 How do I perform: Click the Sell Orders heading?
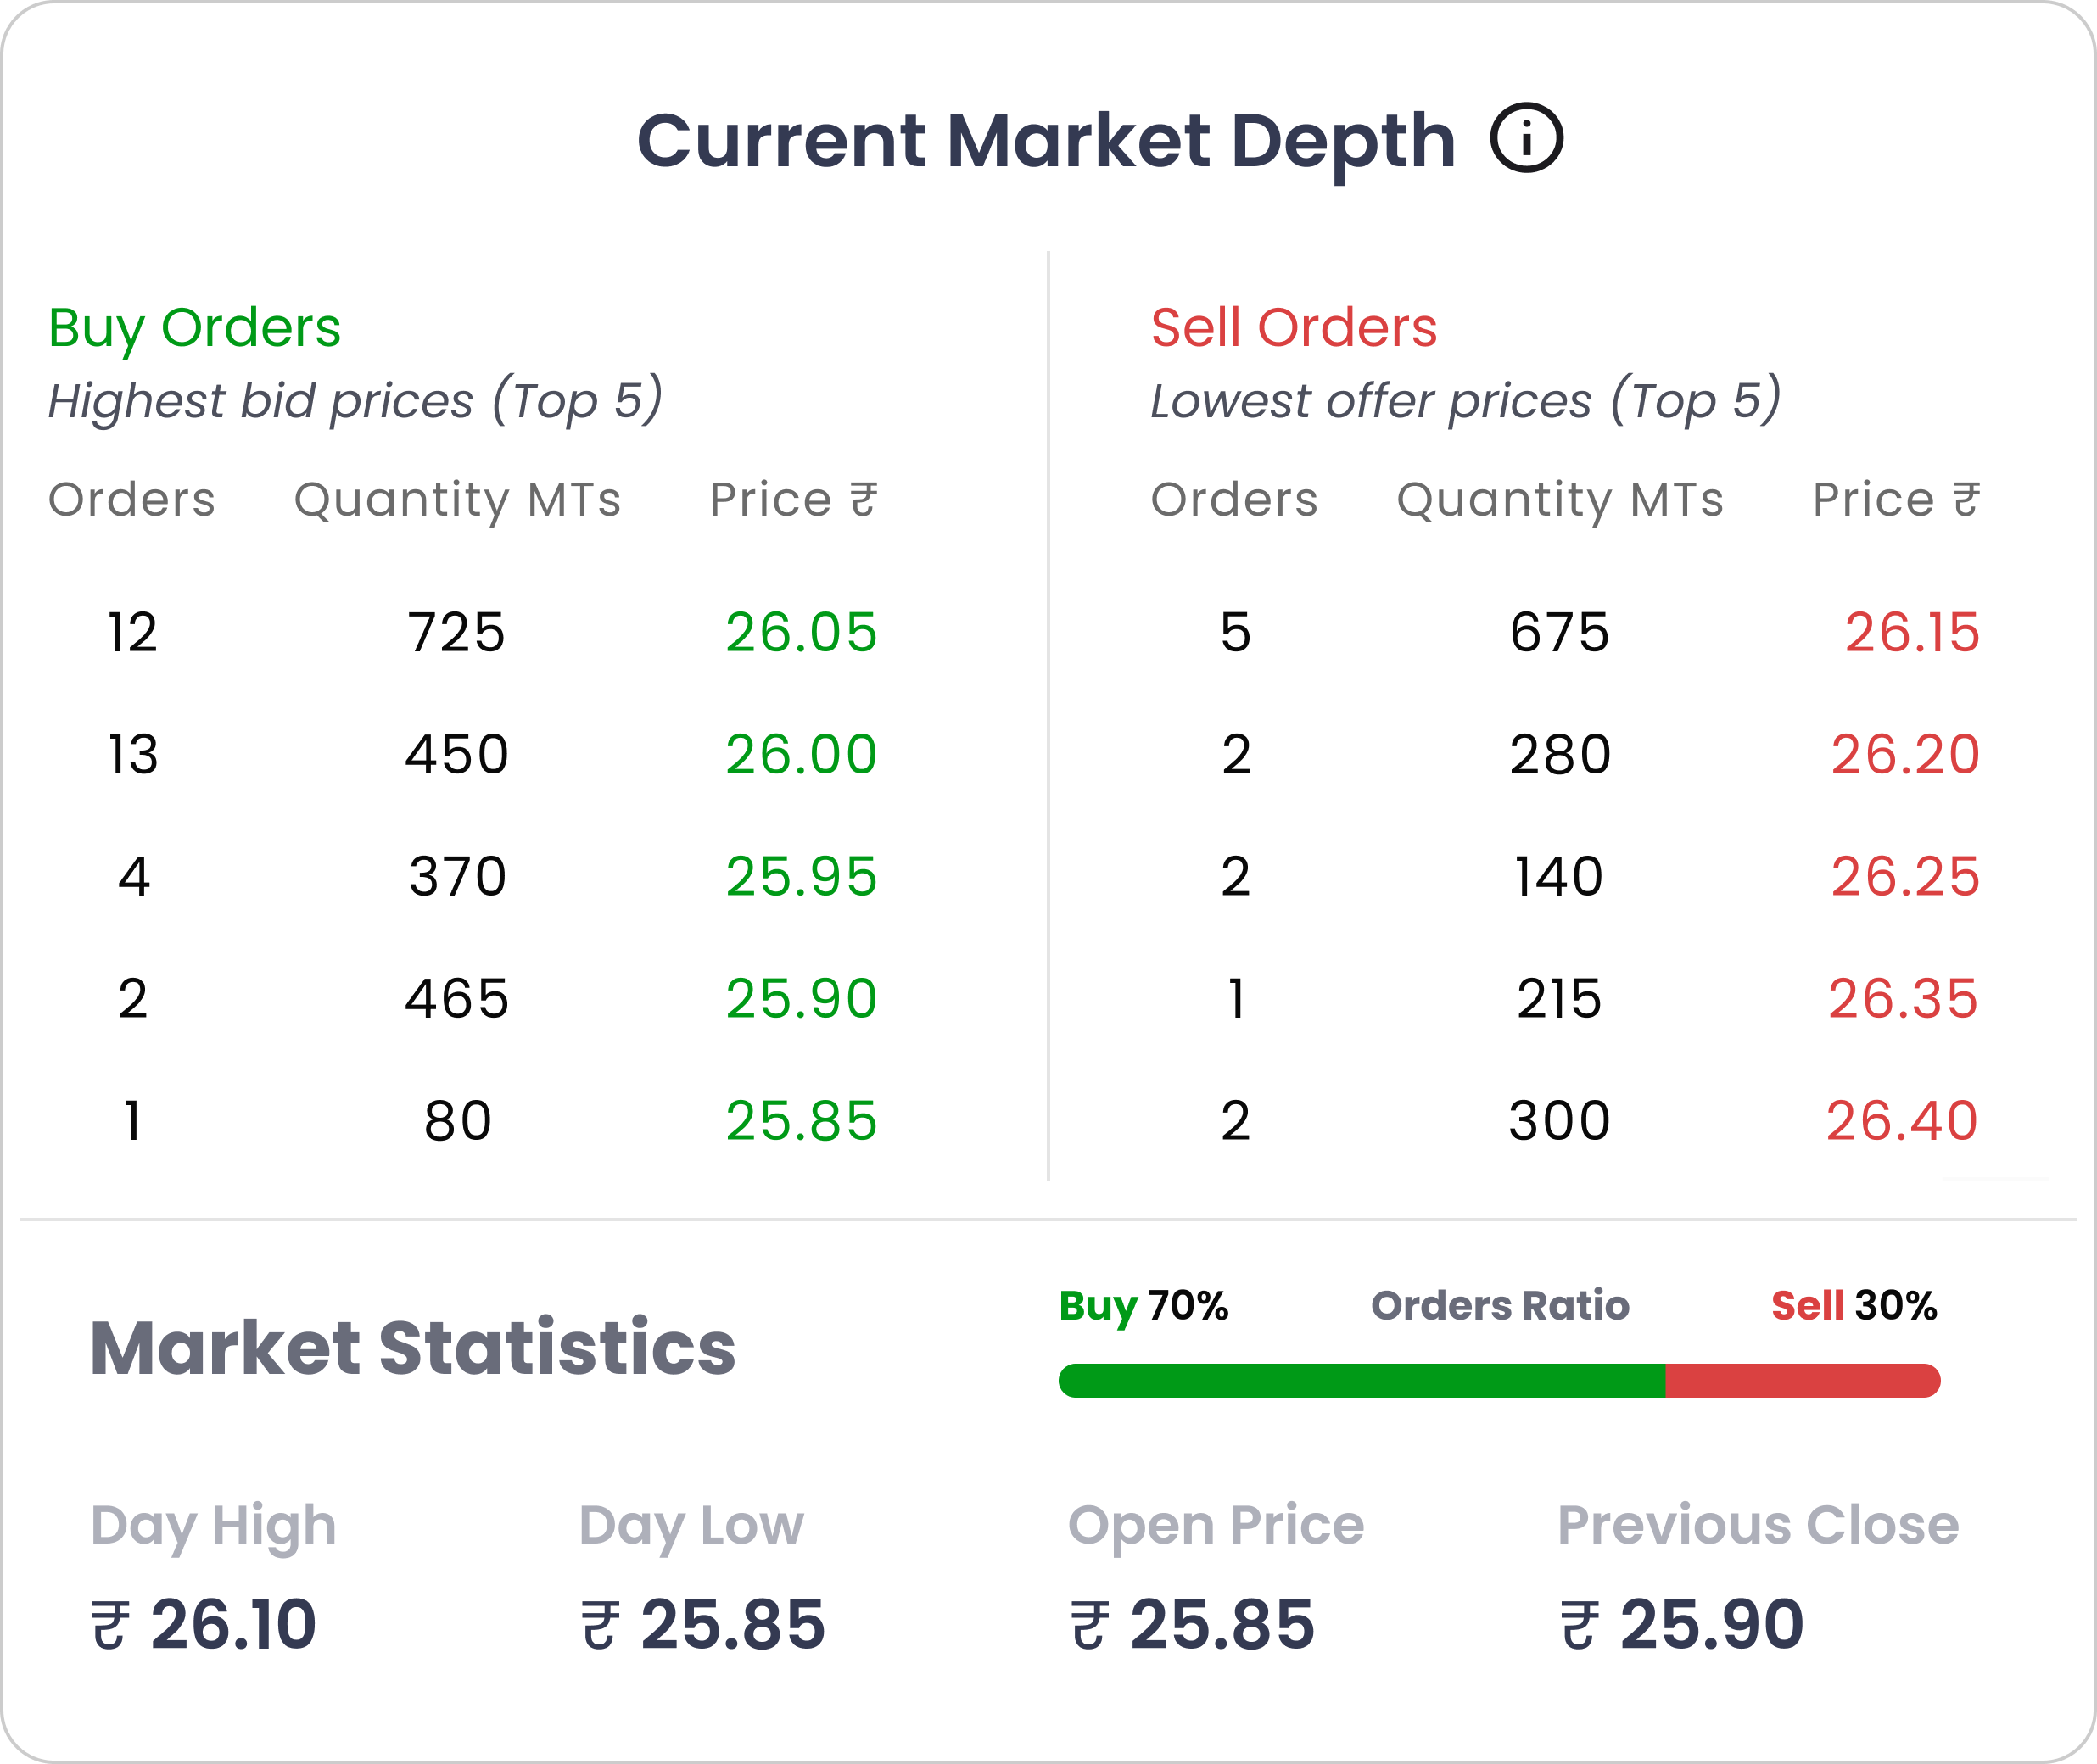click(1293, 328)
